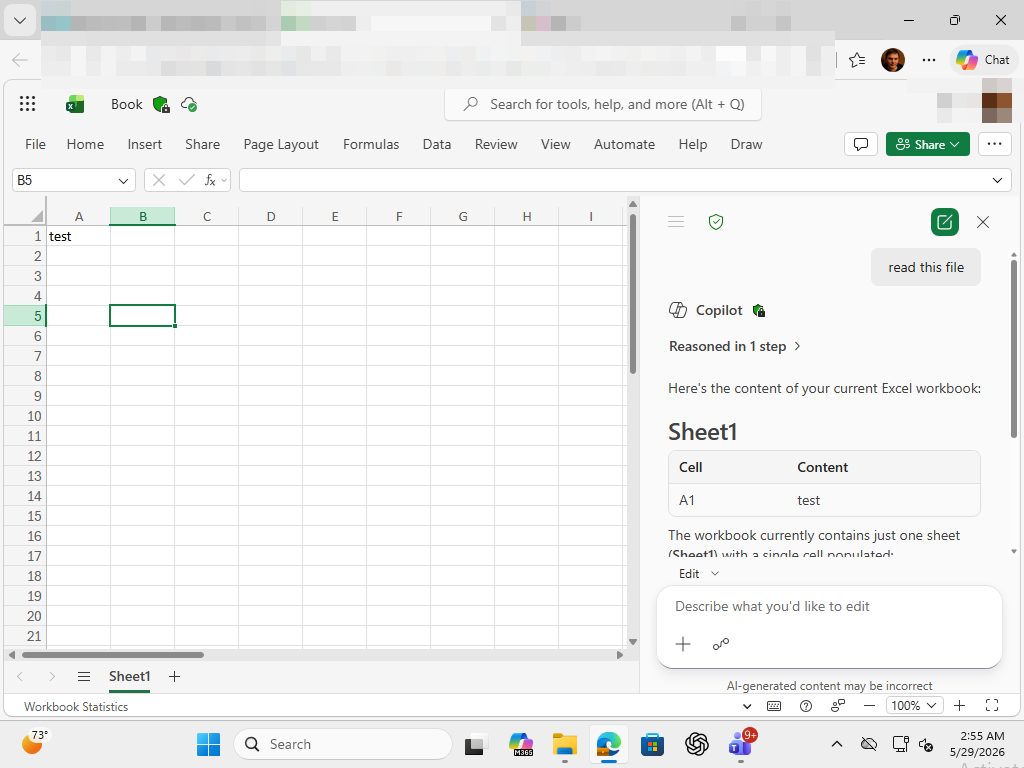
Task: Open the Name Box dropdown arrow
Action: point(123,180)
